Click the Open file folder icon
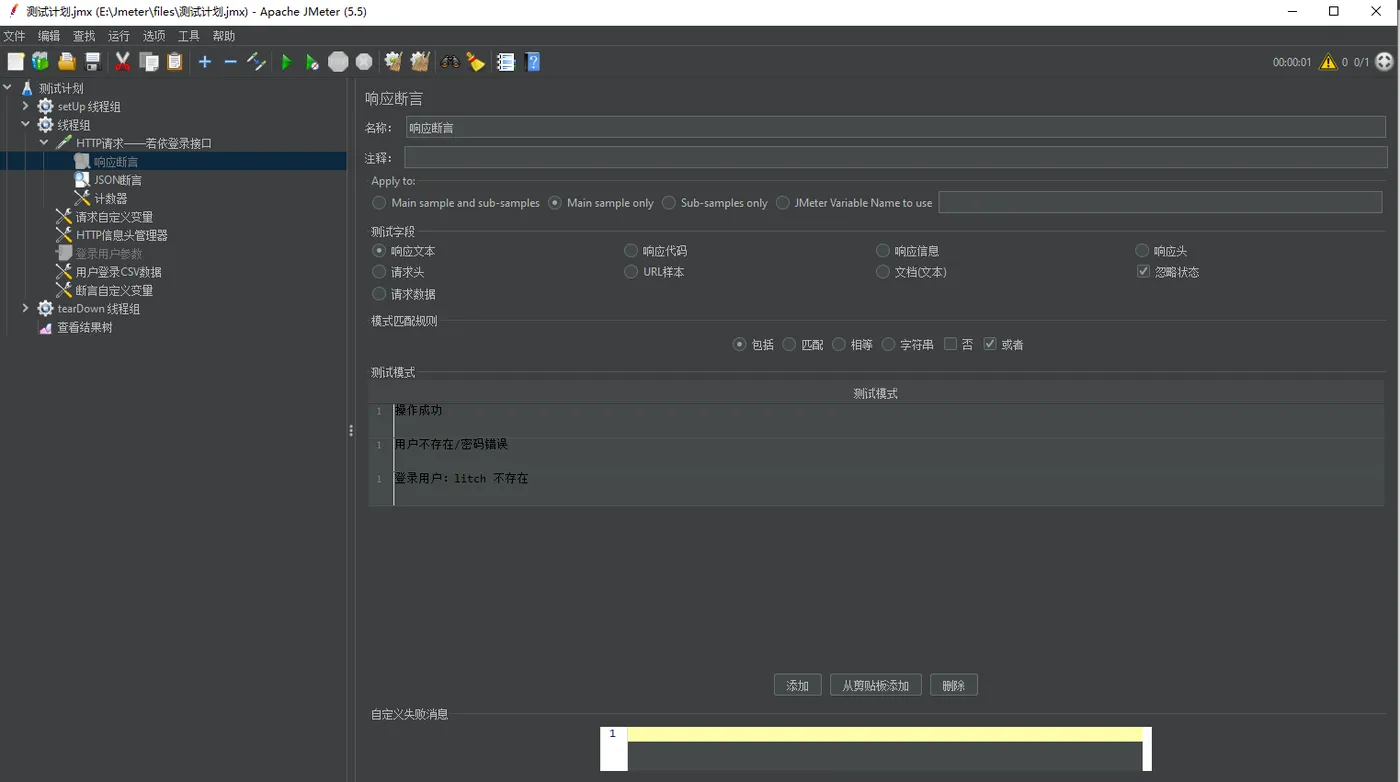The height and width of the screenshot is (782, 1400). tap(67, 62)
